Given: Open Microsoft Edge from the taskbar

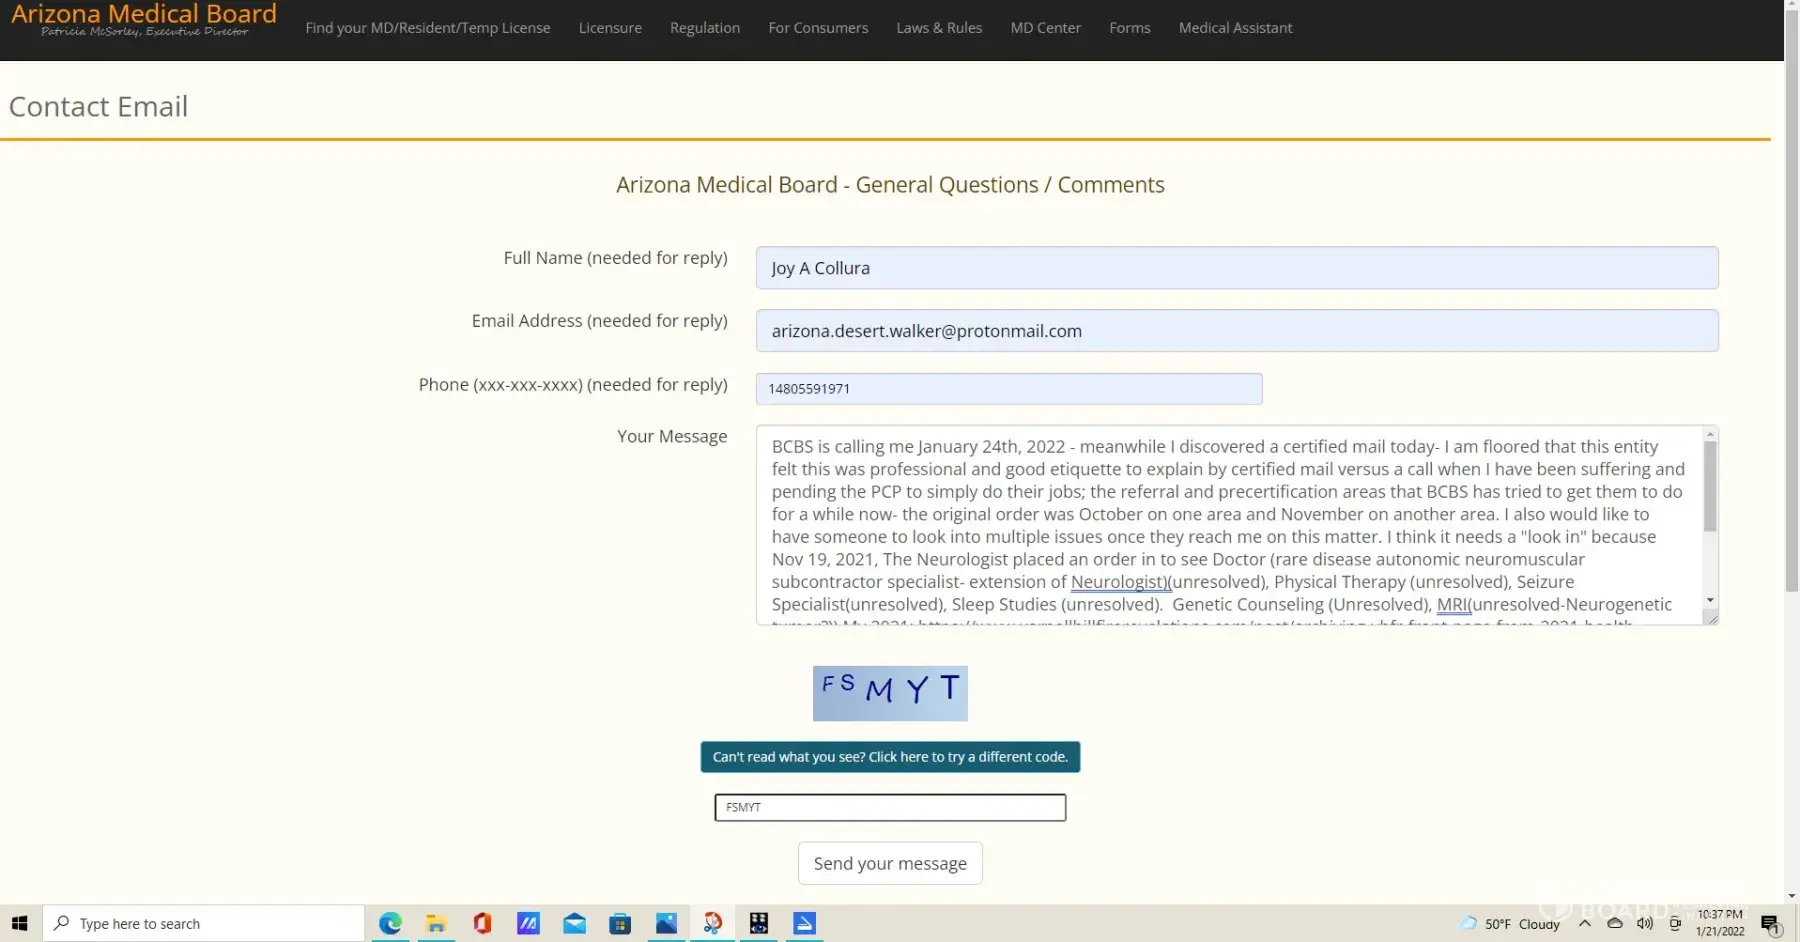Looking at the screenshot, I should point(390,923).
